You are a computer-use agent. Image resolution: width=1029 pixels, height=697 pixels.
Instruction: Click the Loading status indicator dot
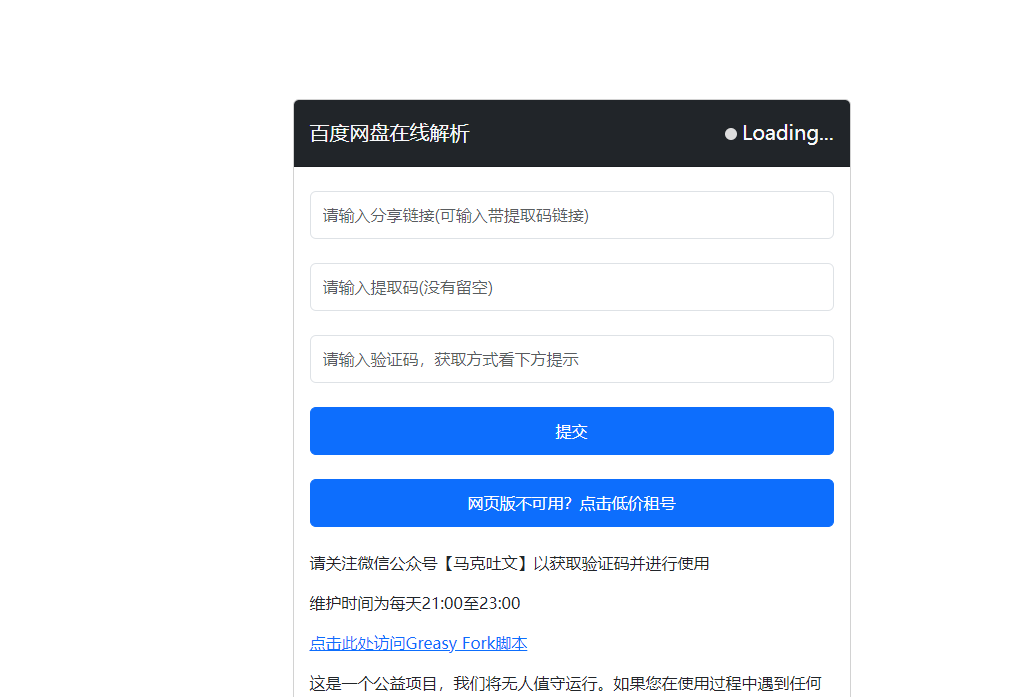(731, 132)
